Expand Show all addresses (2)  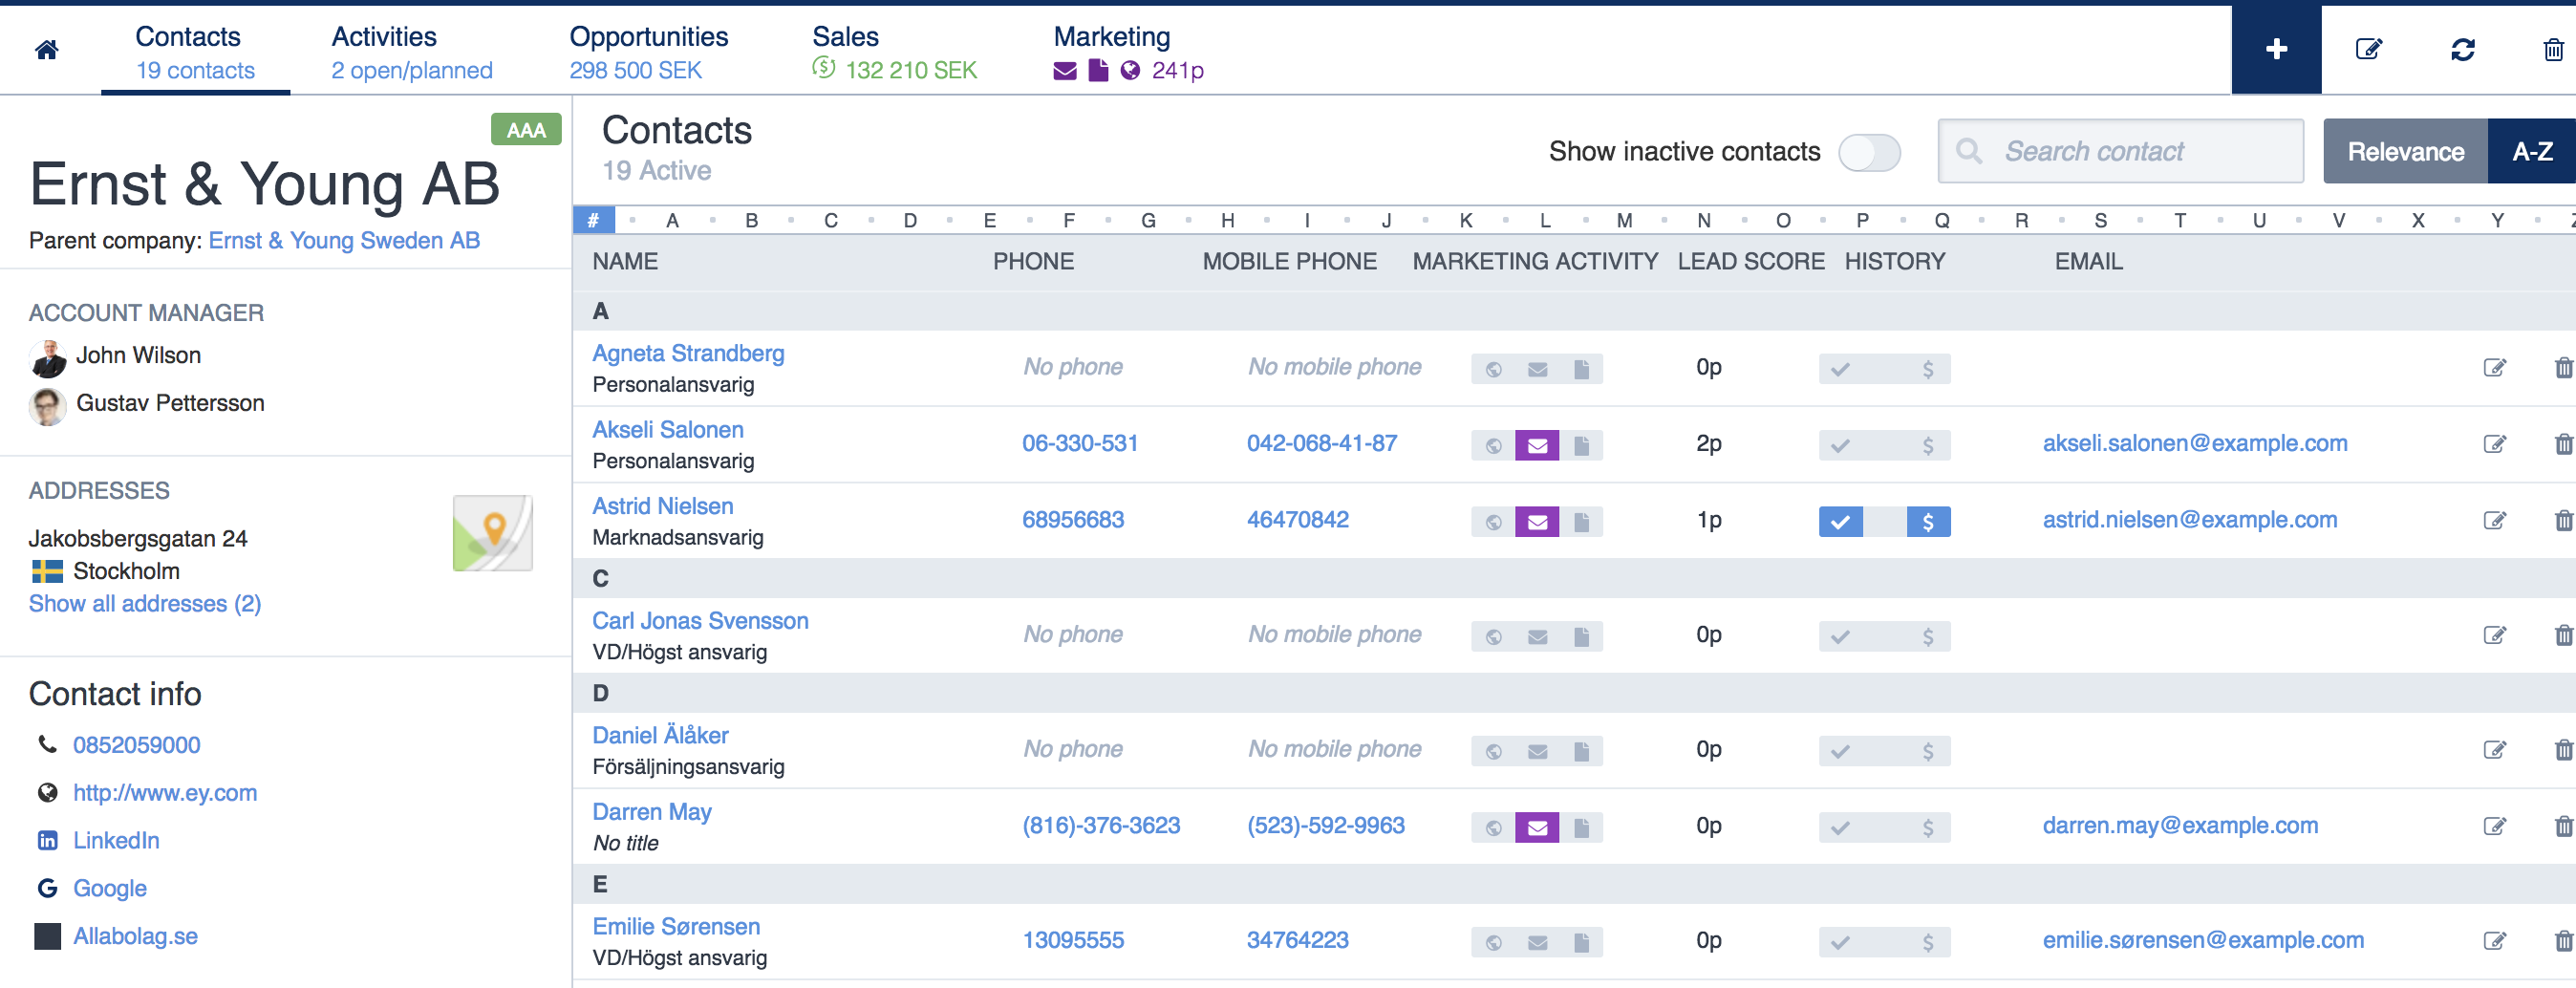(x=145, y=604)
